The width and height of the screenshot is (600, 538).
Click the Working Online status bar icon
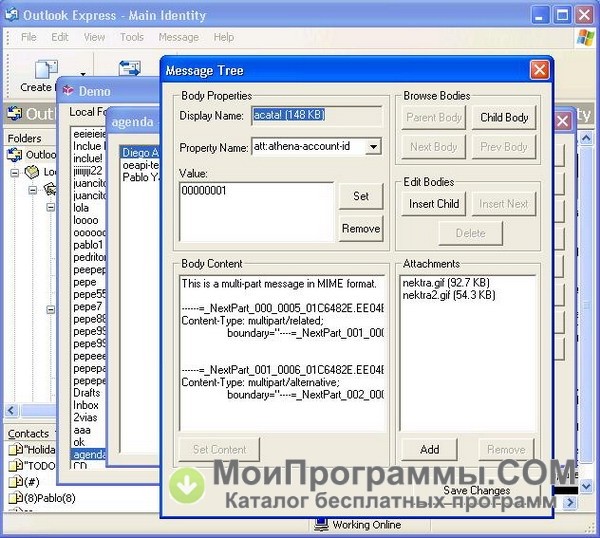[x=321, y=524]
